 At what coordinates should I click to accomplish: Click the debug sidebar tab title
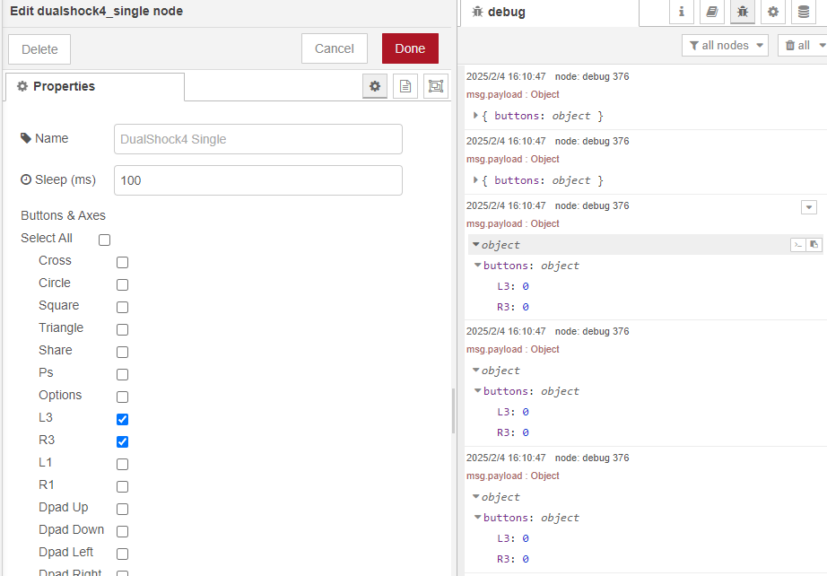[x=506, y=12]
